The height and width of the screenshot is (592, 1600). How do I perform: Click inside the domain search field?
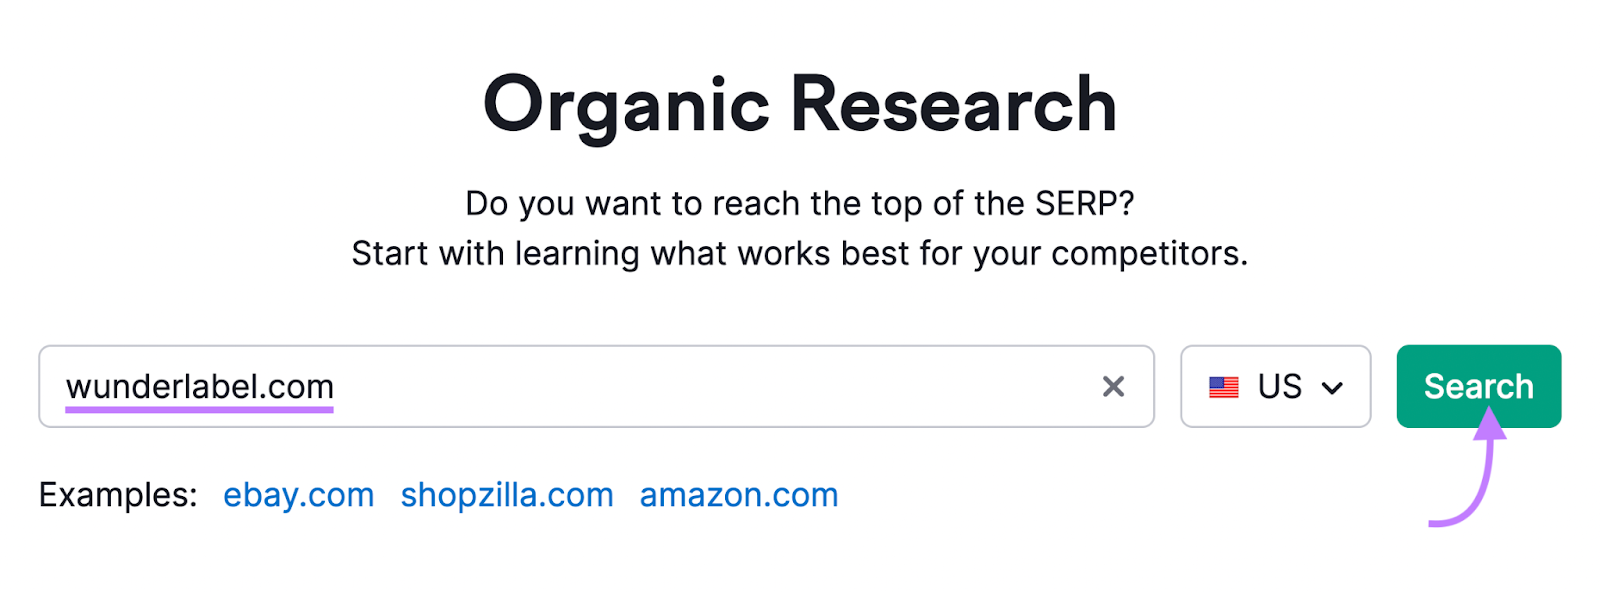click(600, 386)
